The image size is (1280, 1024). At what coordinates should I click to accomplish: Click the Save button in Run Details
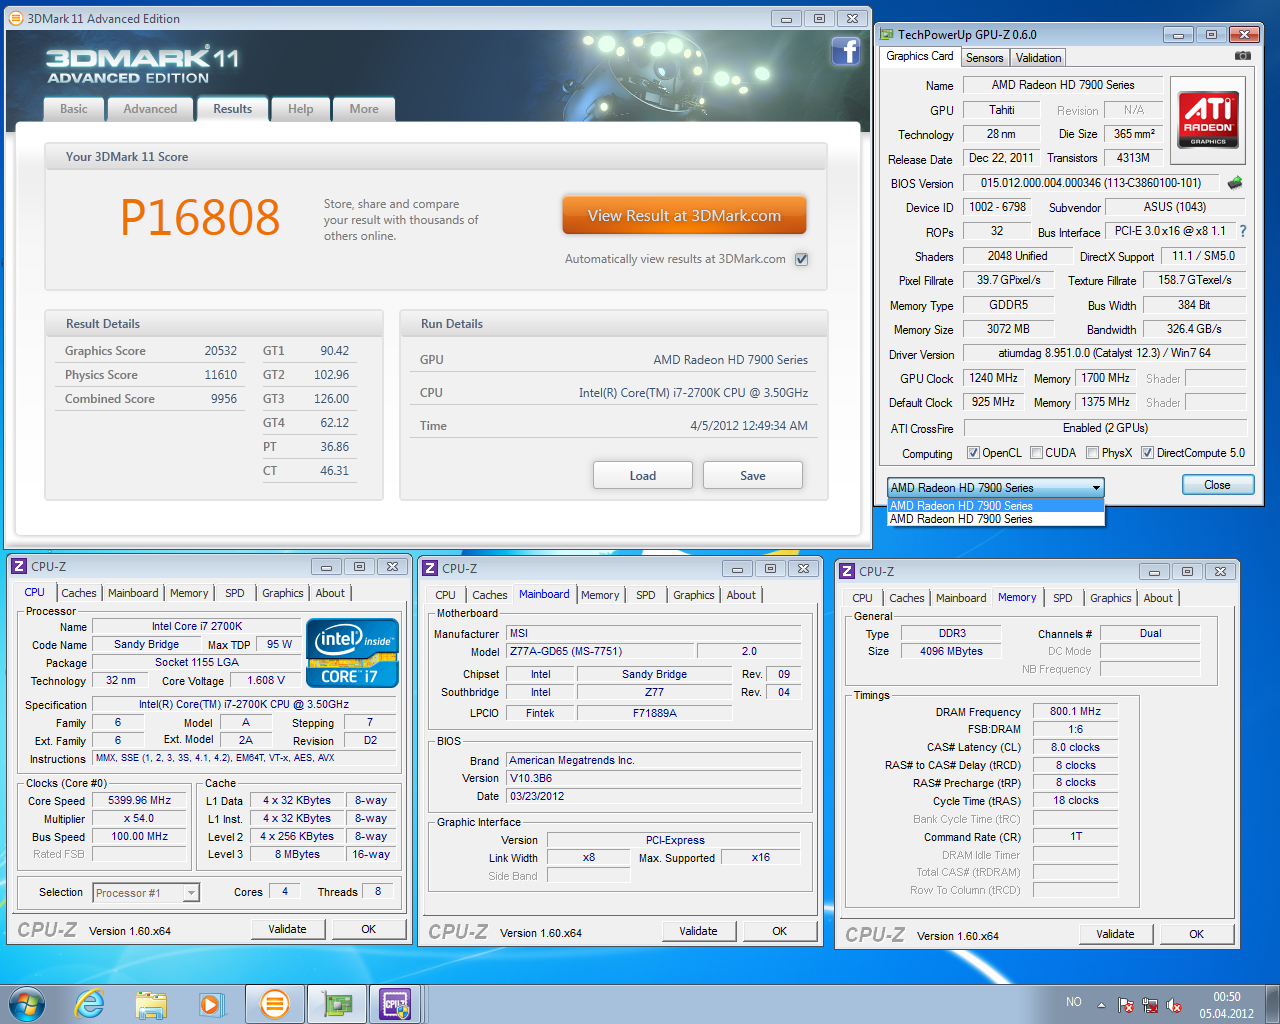point(753,475)
